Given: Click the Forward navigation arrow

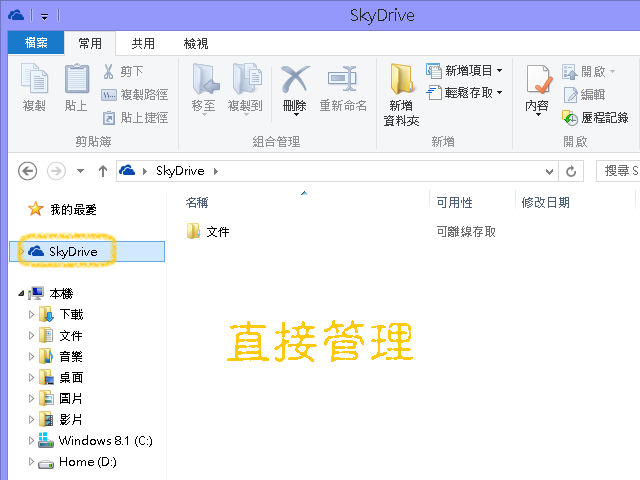Looking at the screenshot, I should point(56,171).
